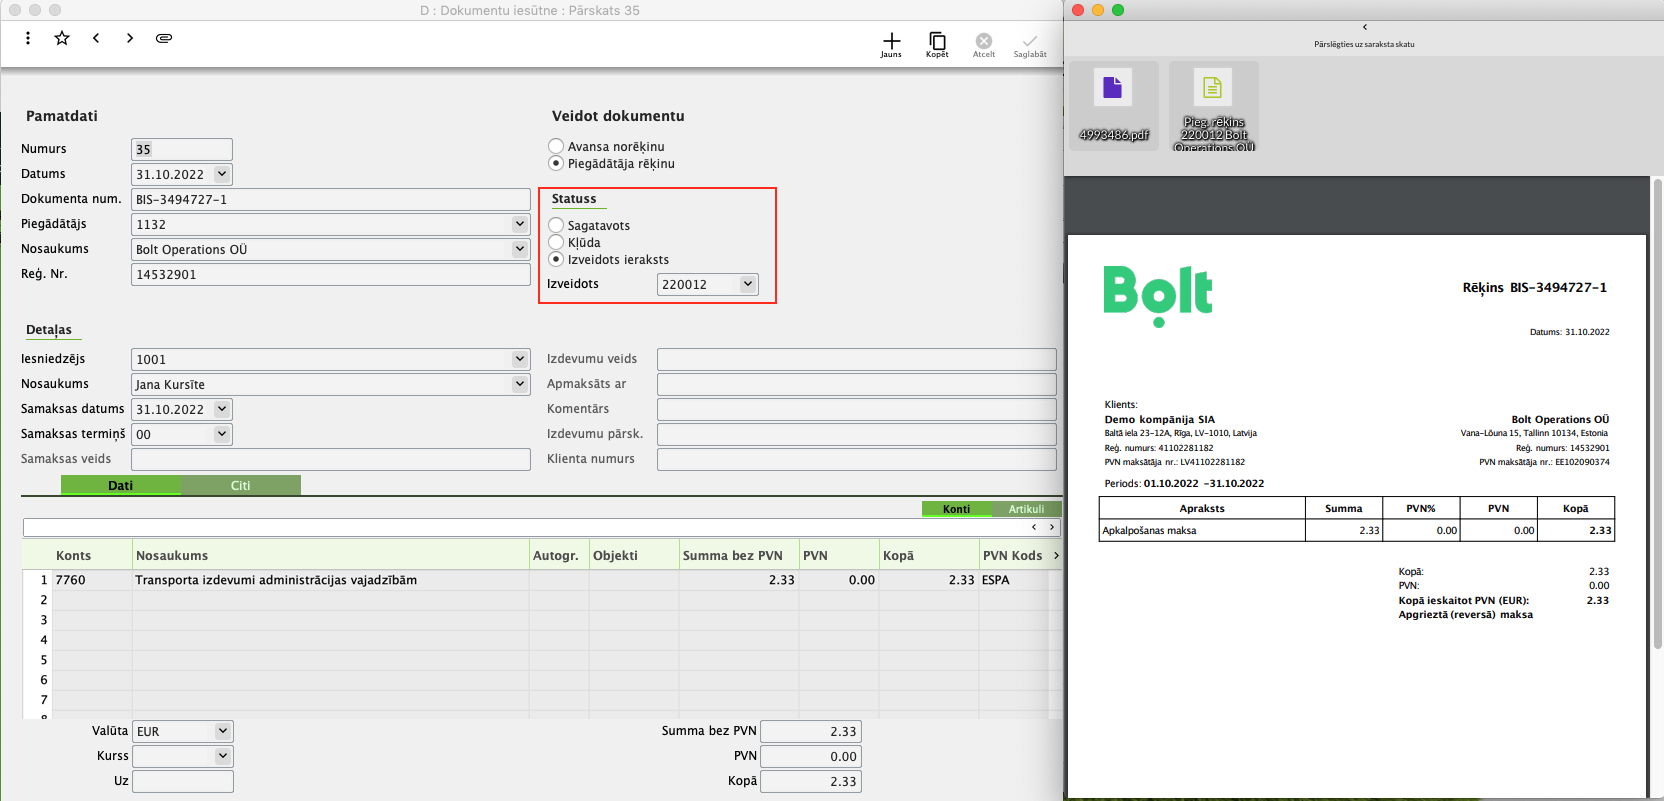Click the Konts column header

click(x=92, y=555)
